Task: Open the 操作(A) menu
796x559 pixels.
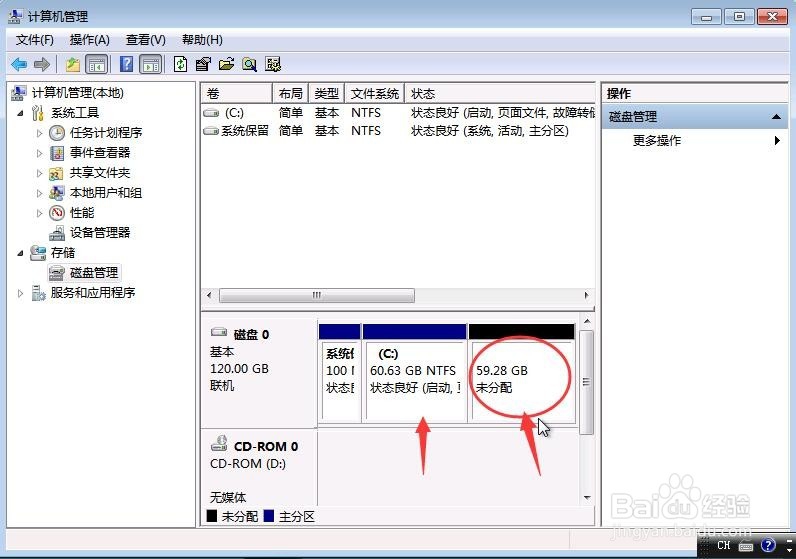Action: pyautogui.click(x=89, y=40)
